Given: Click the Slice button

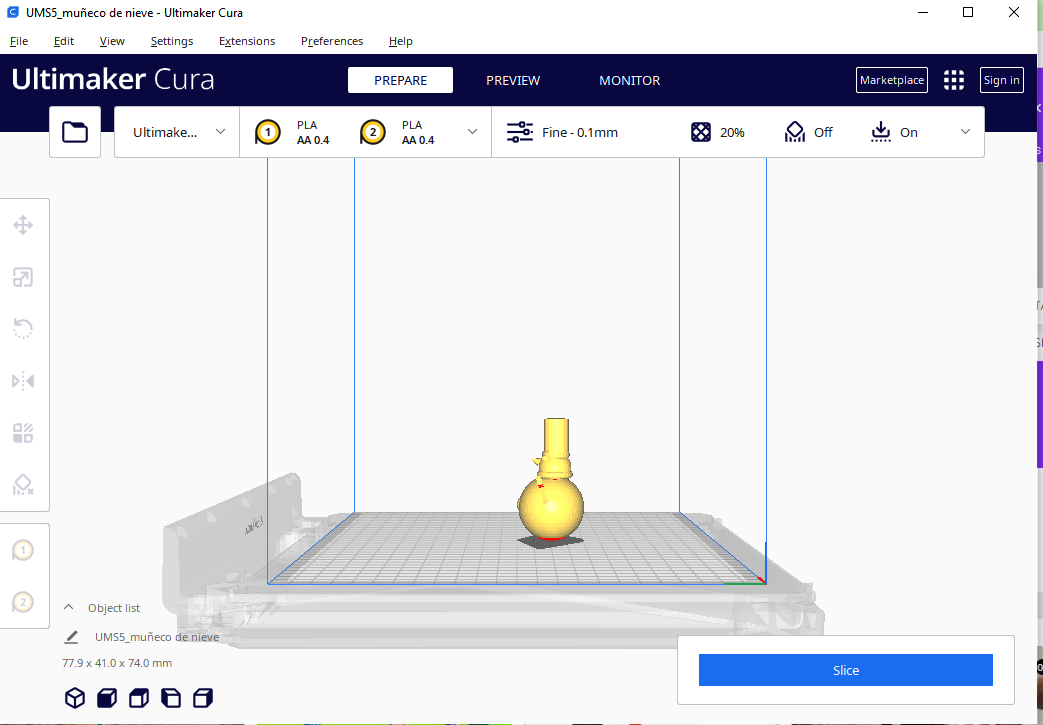Looking at the screenshot, I should point(845,670).
